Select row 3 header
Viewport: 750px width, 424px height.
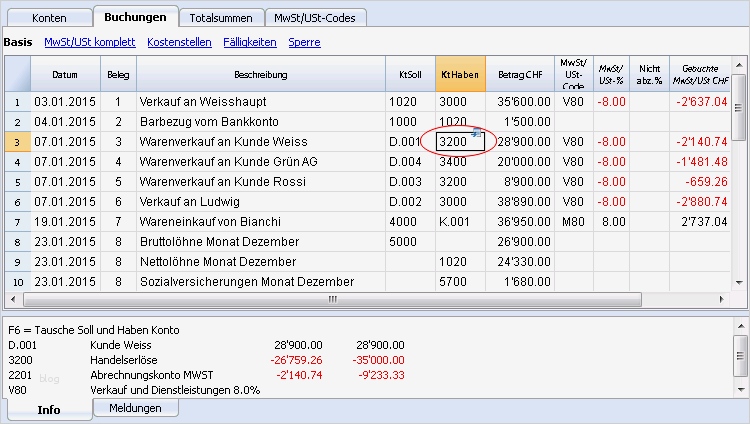16,142
